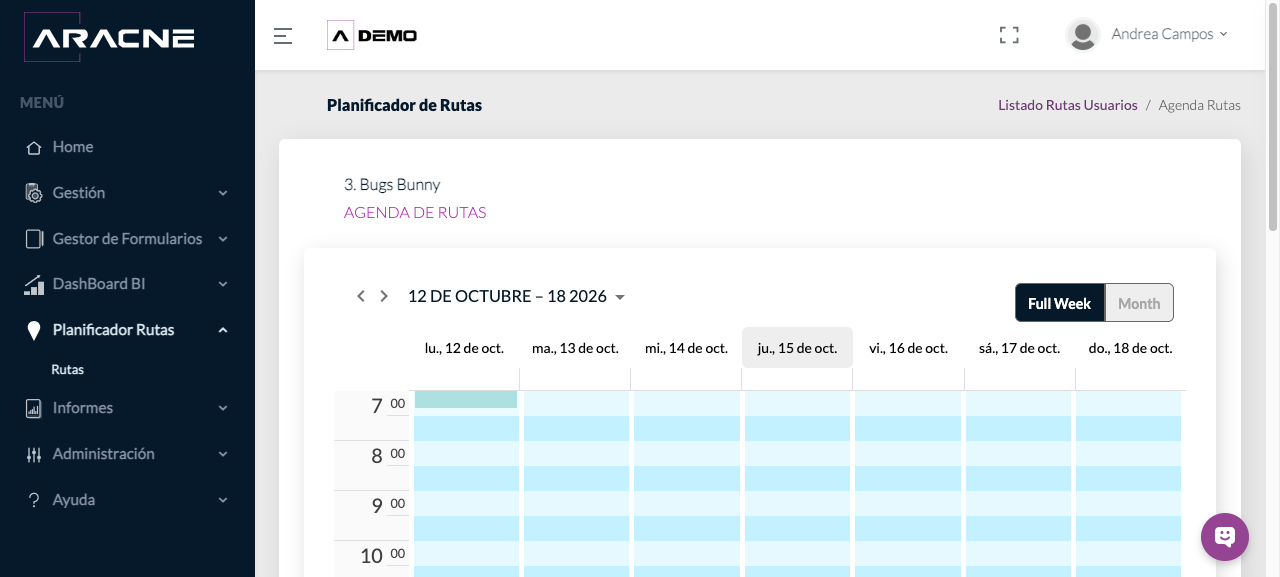1280x577 pixels.
Task: Go to previous week arrow
Action: [x=361, y=296]
